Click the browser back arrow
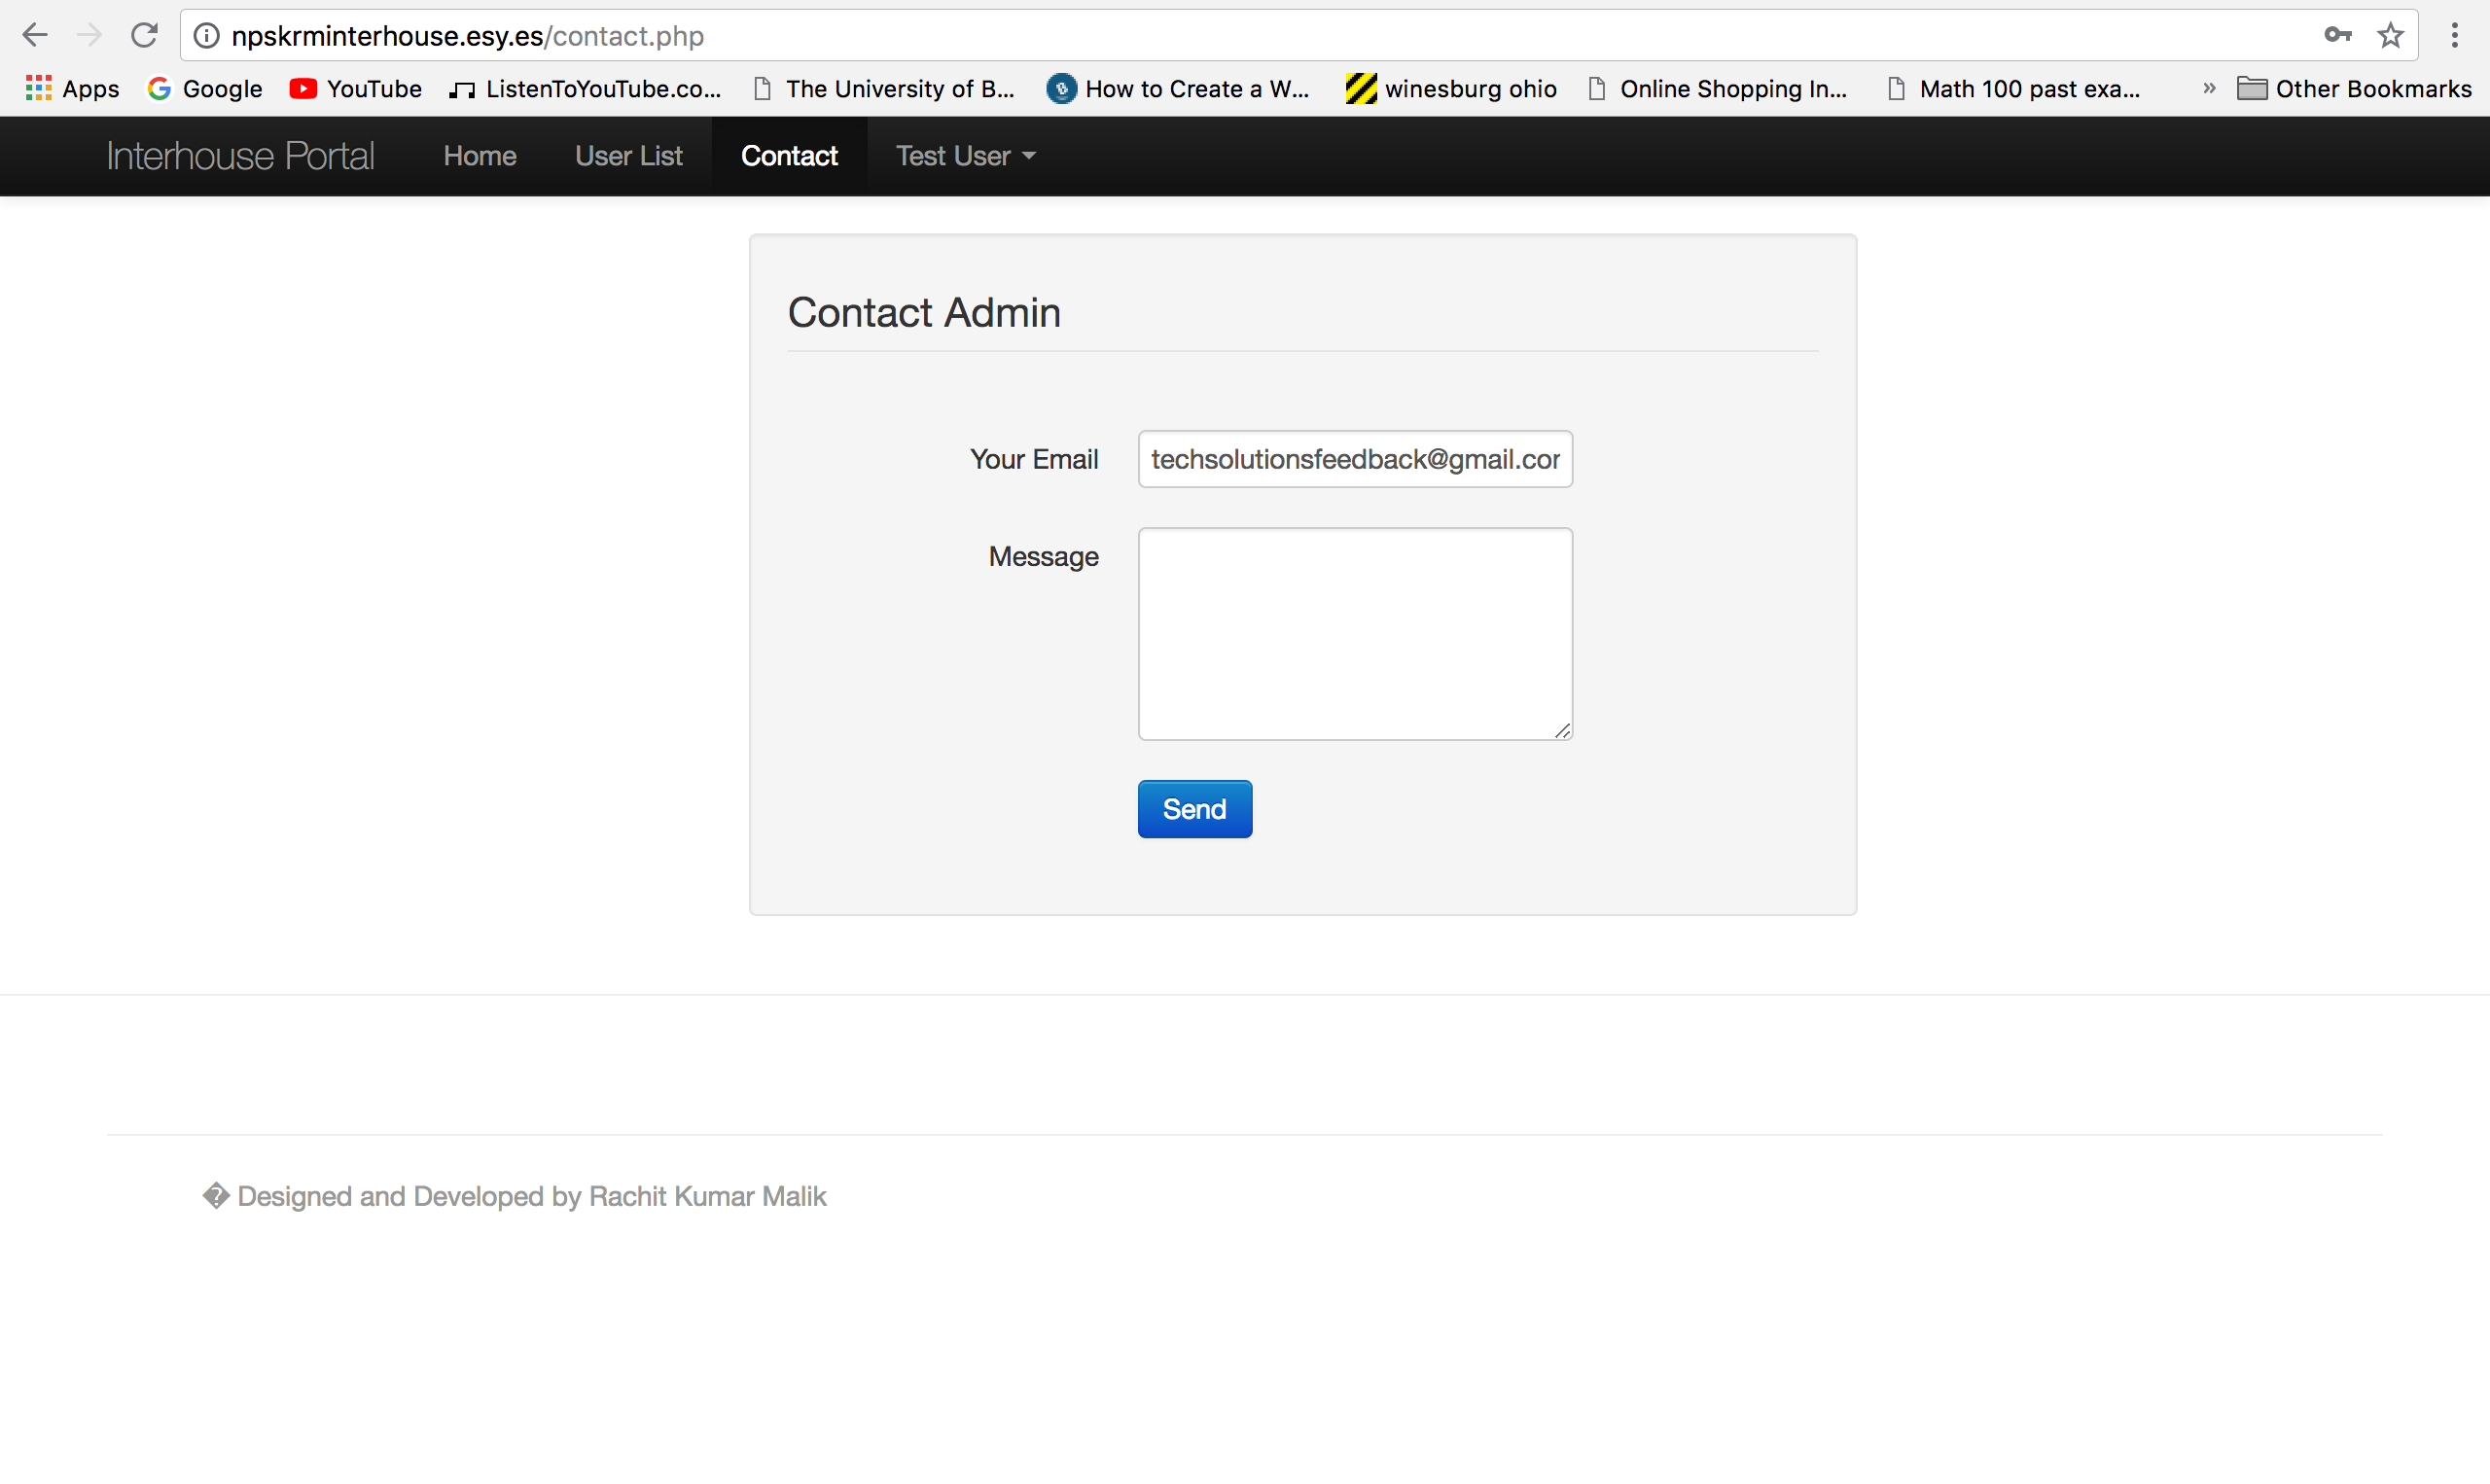 35,36
